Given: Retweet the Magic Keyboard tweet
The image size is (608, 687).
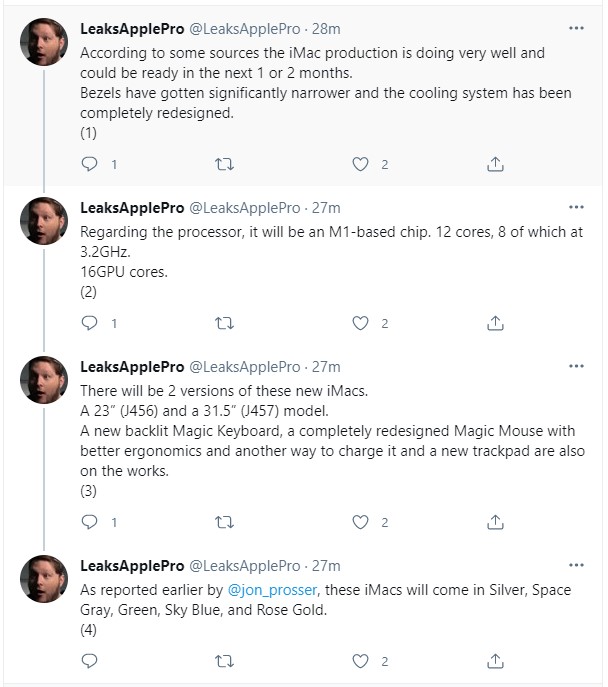Looking at the screenshot, I should [225, 521].
